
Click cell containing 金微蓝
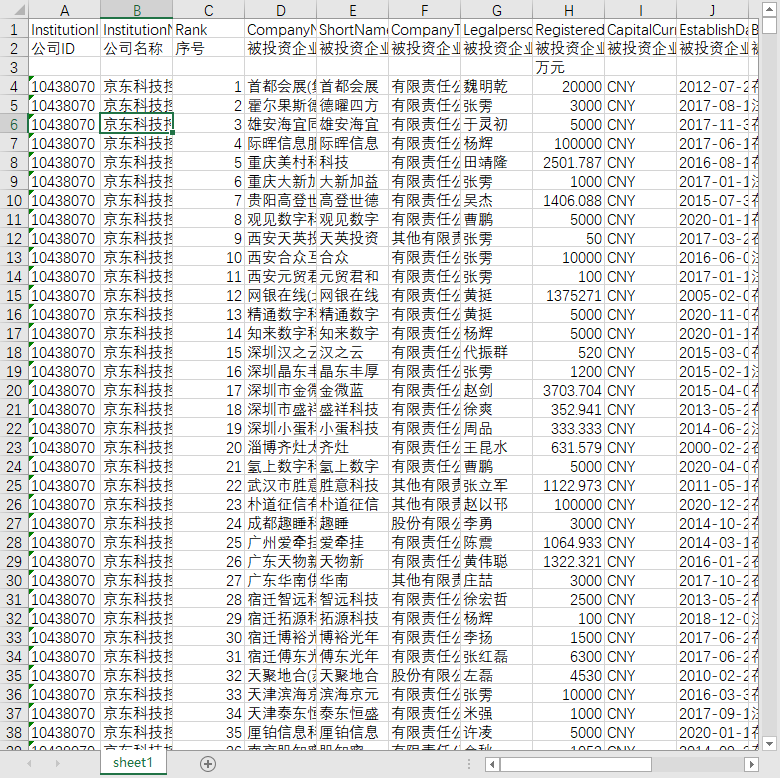352,390
